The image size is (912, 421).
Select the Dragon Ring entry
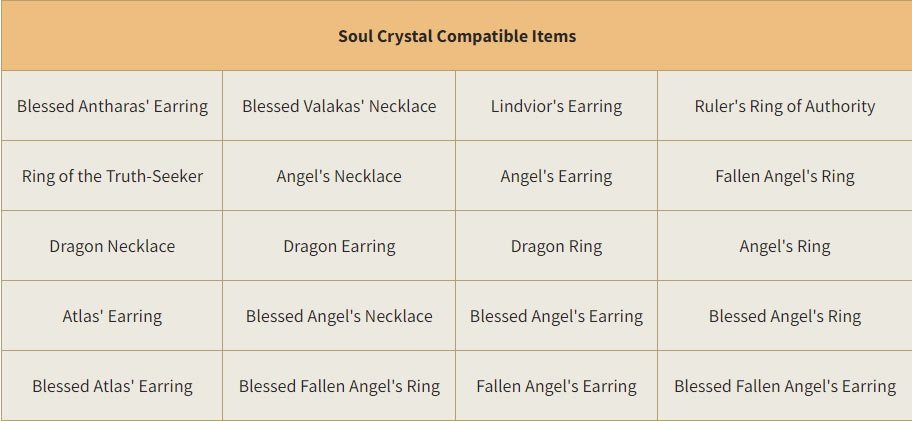coord(557,246)
